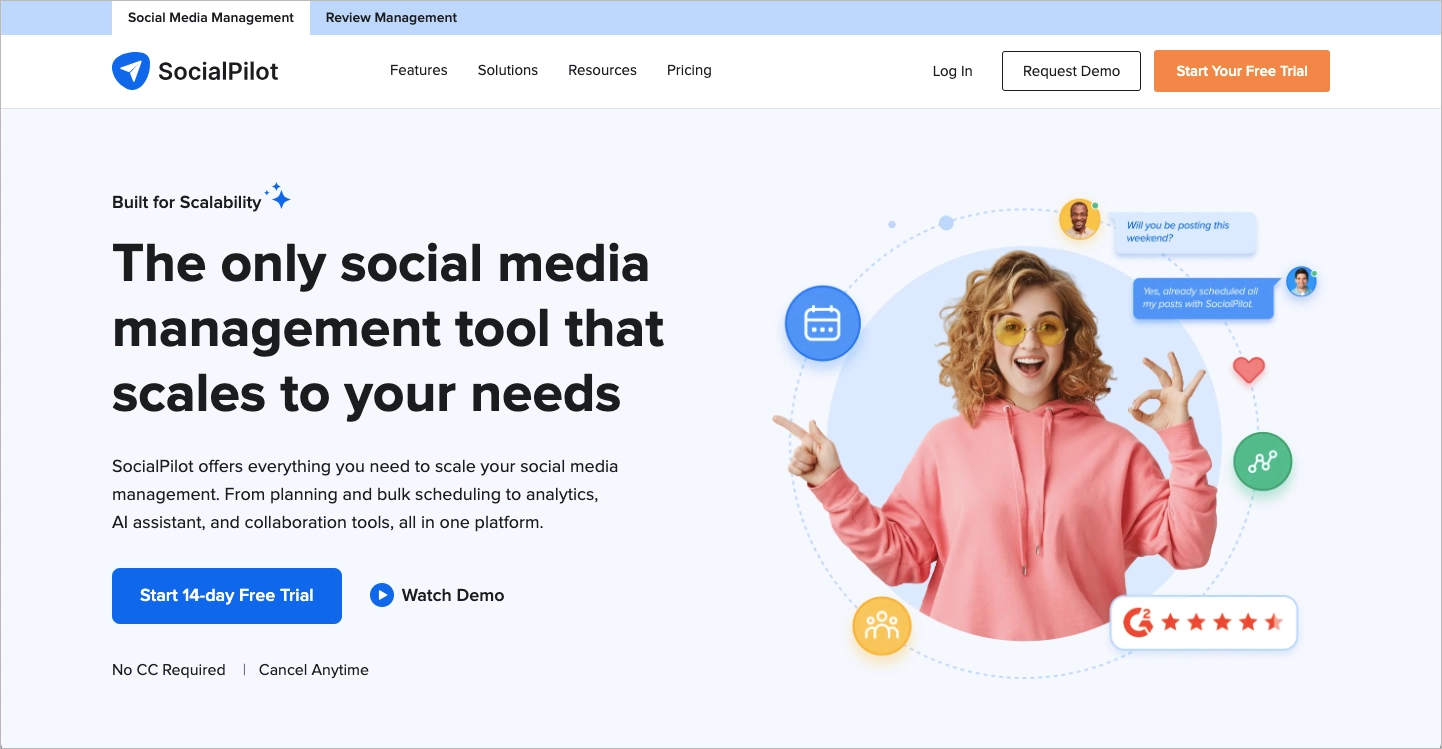Open the Features dropdown menu
This screenshot has width=1442, height=749.
(418, 70)
